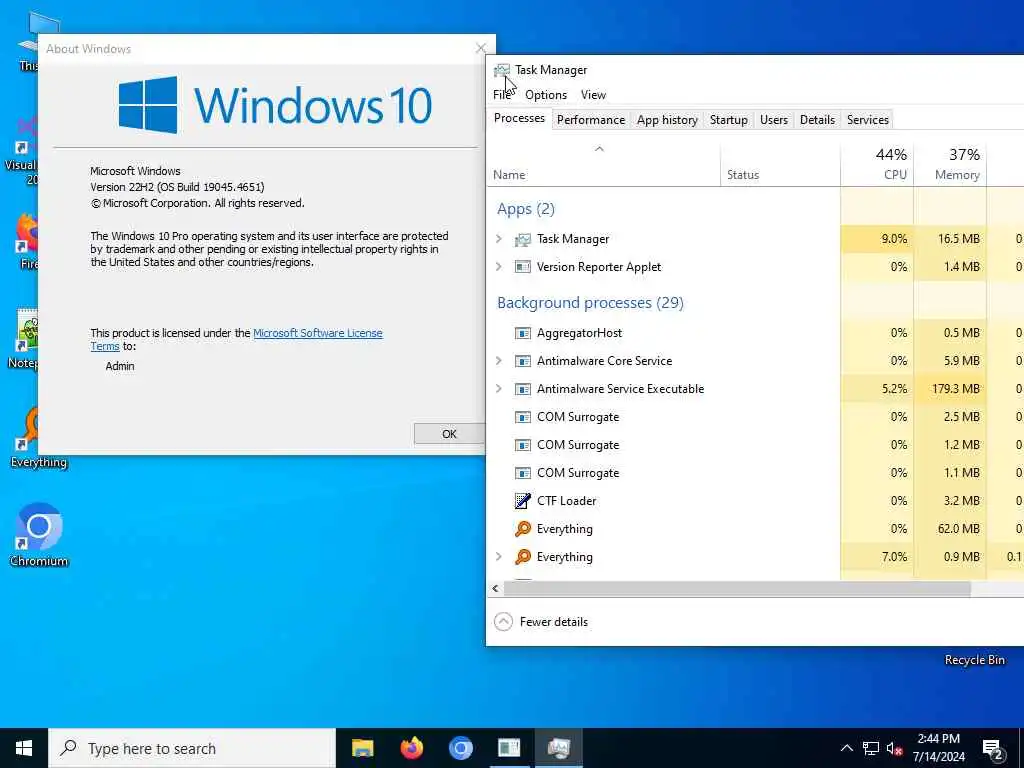The image size is (1024, 768).
Task: Click the Version Reporter Applet icon
Action: click(x=522, y=267)
